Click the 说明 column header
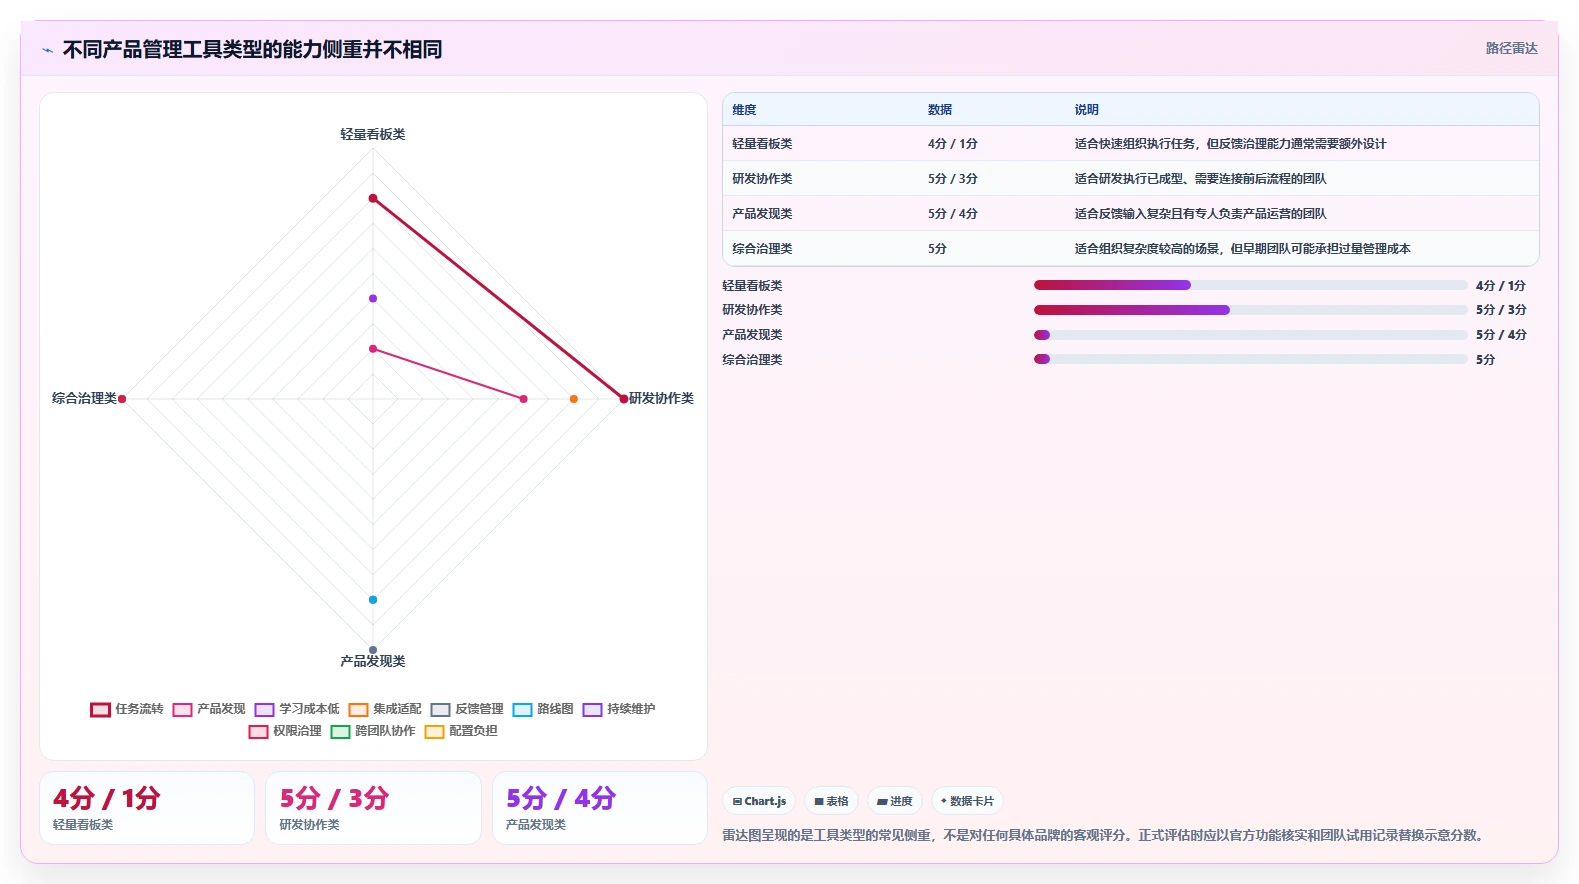Screen dimensions: 1579x884 1087,110
